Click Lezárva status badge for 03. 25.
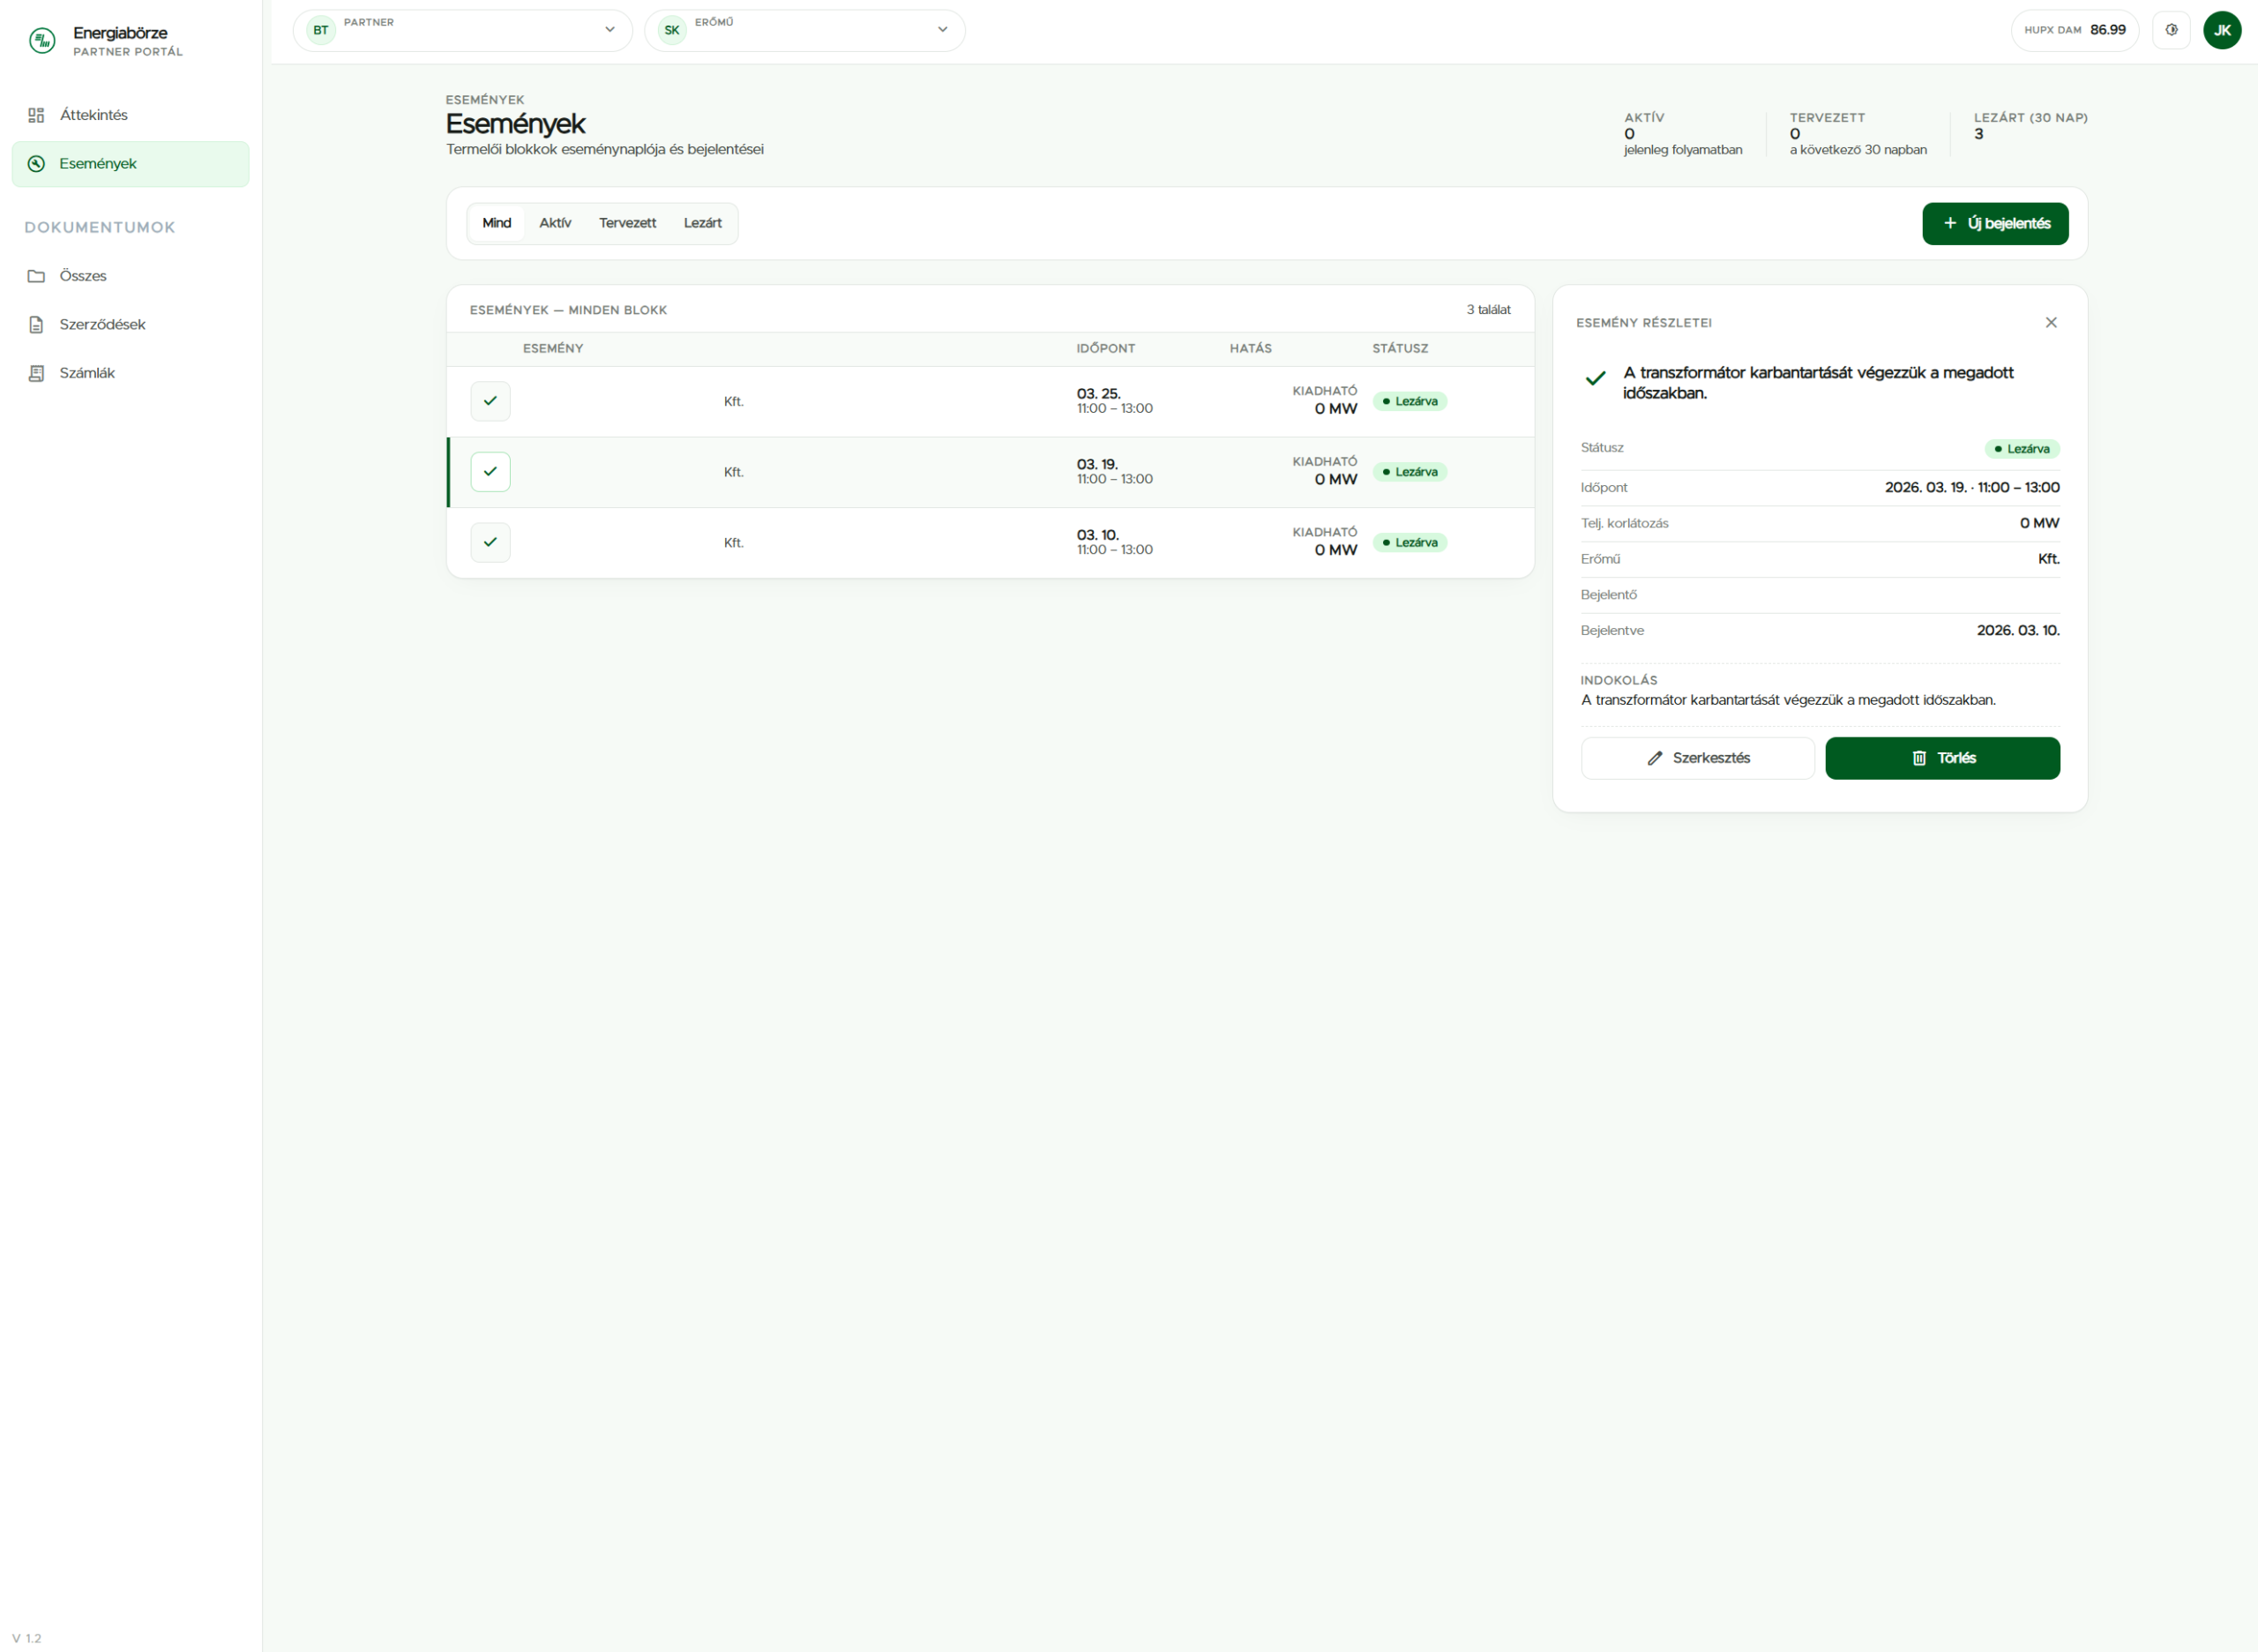The image size is (2258, 1652). point(1409,401)
